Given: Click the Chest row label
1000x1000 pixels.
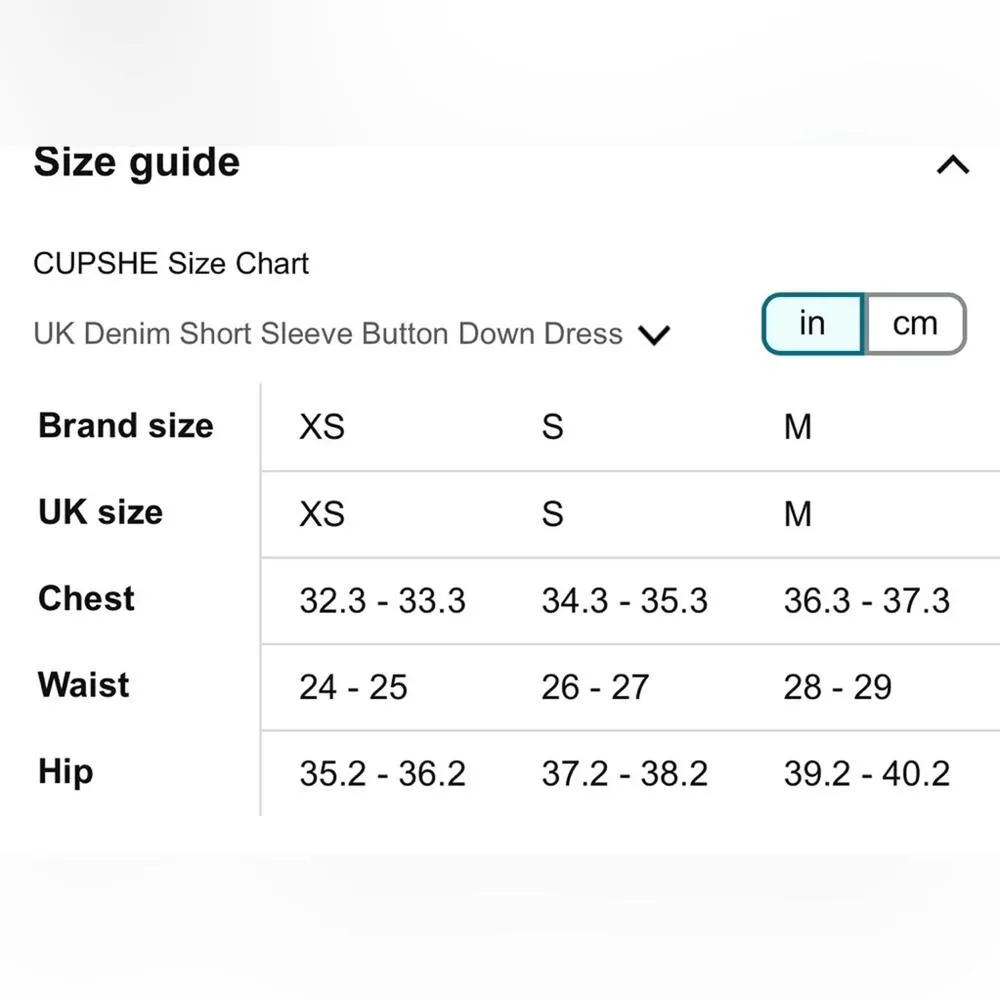Looking at the screenshot, I should tap(86, 599).
